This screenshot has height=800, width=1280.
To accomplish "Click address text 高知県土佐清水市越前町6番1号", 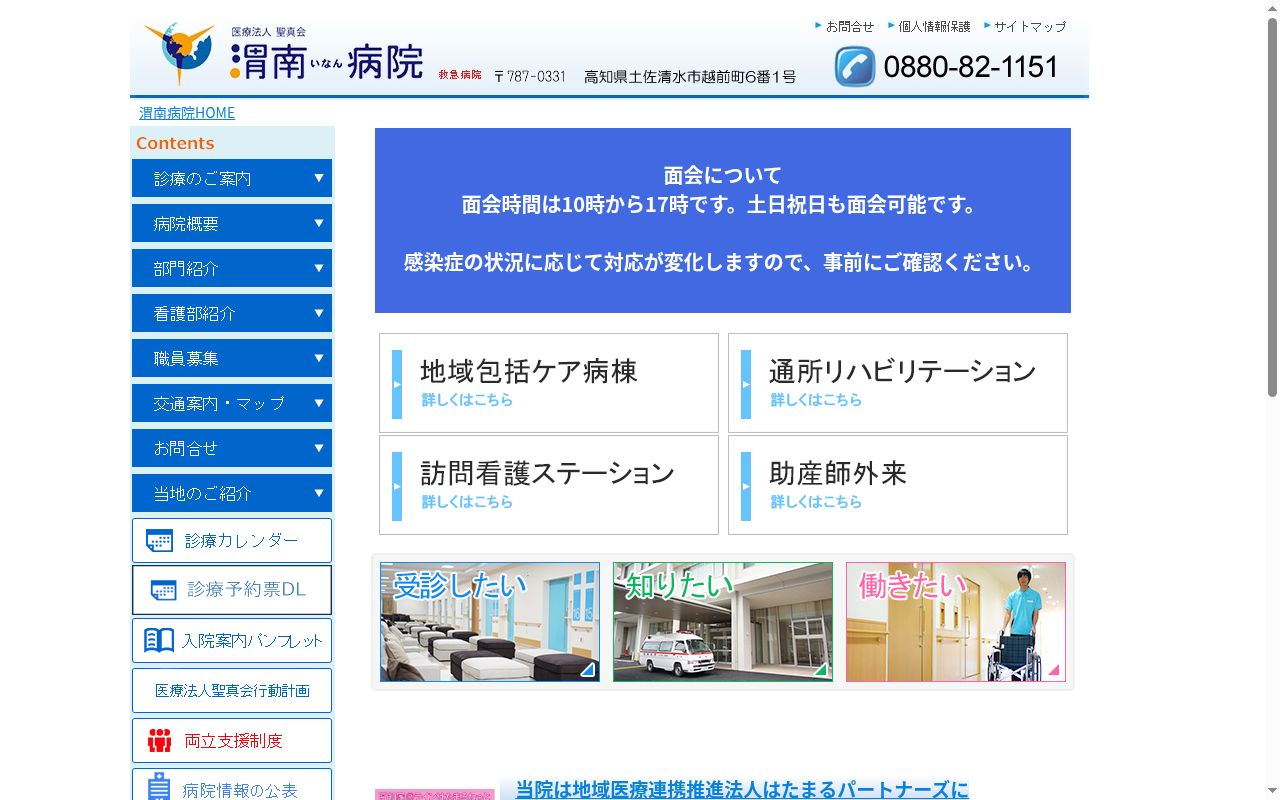I will click(x=690, y=76).
